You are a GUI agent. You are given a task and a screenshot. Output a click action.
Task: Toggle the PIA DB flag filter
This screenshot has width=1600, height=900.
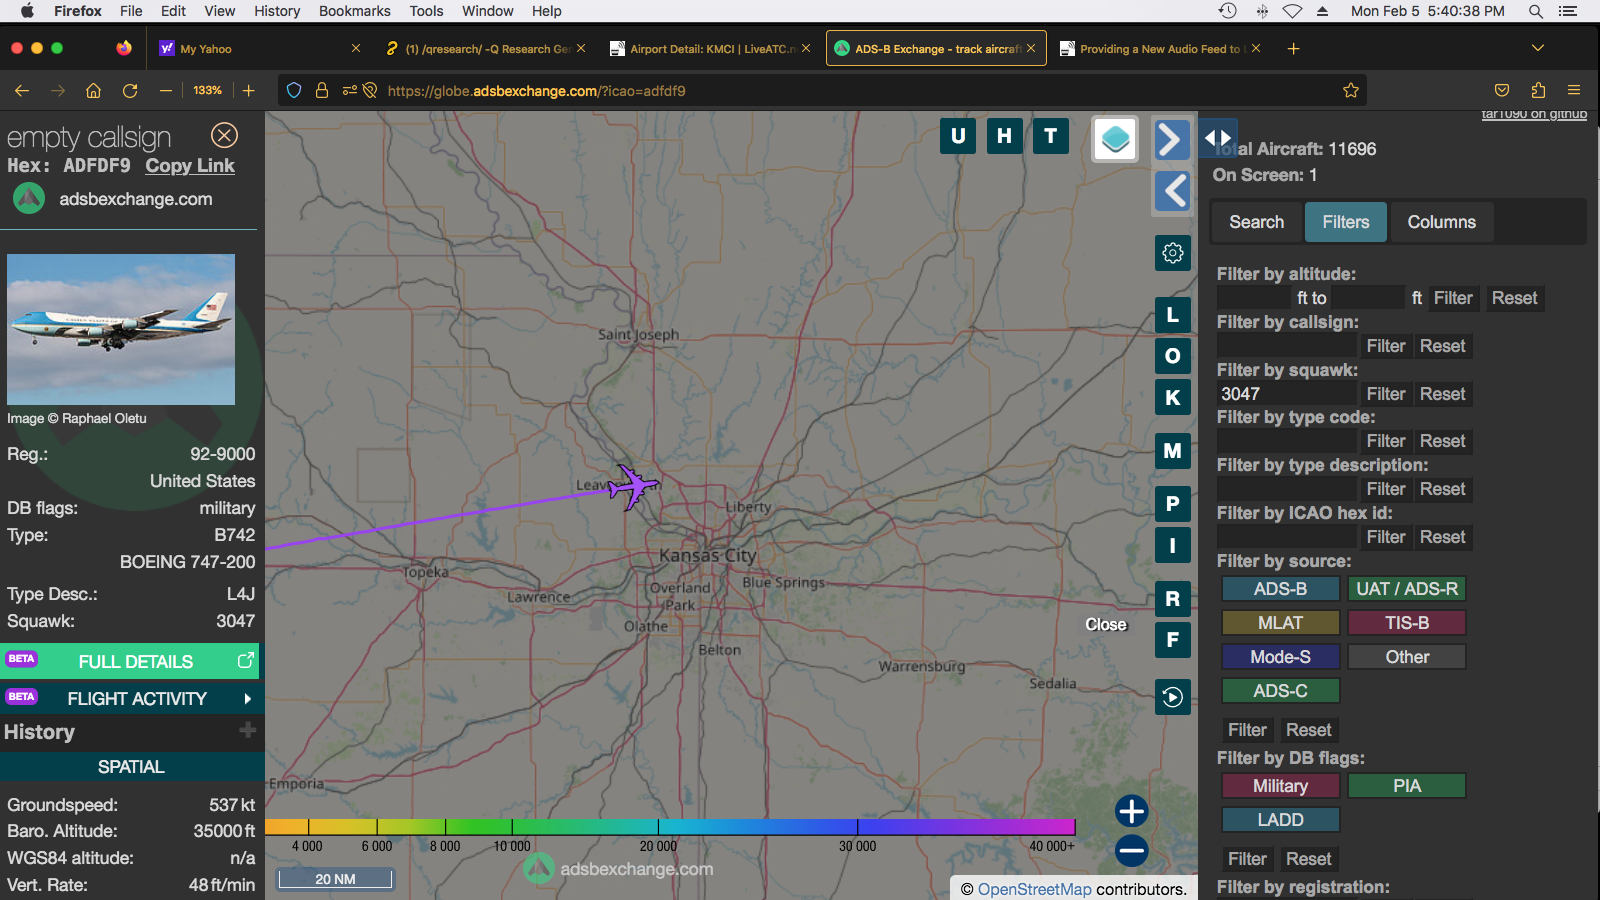pyautogui.click(x=1406, y=786)
